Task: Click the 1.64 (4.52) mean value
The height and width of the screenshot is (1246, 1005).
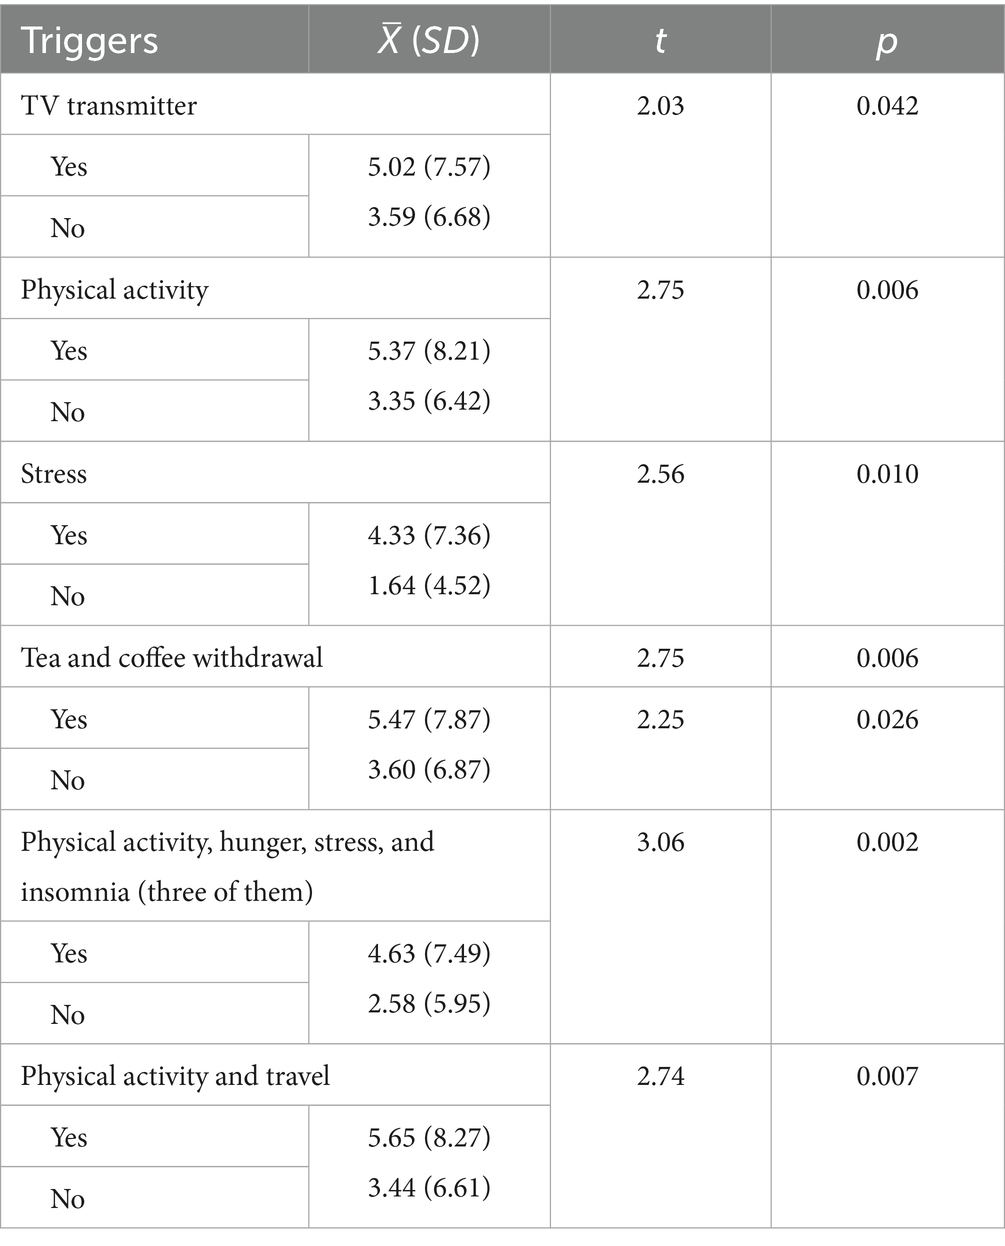Action: click(x=429, y=584)
